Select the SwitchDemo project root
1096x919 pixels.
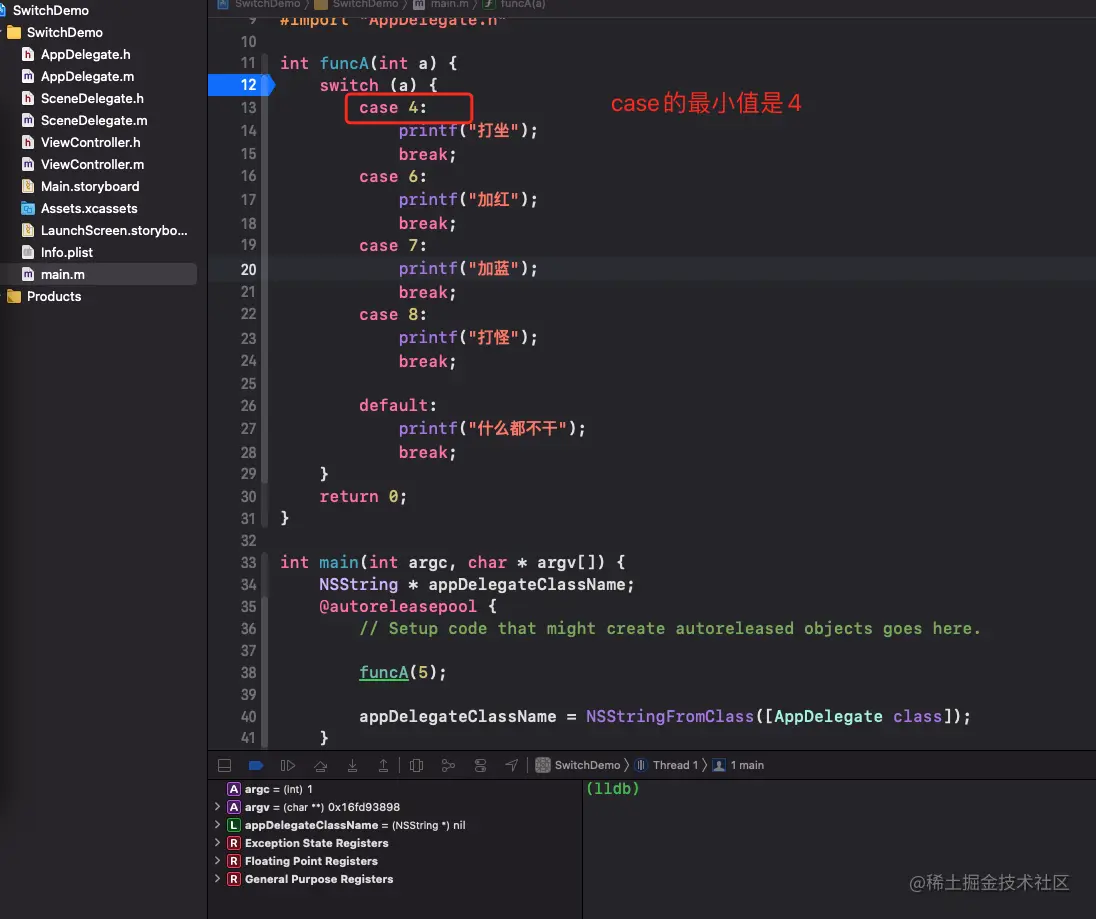pos(50,10)
